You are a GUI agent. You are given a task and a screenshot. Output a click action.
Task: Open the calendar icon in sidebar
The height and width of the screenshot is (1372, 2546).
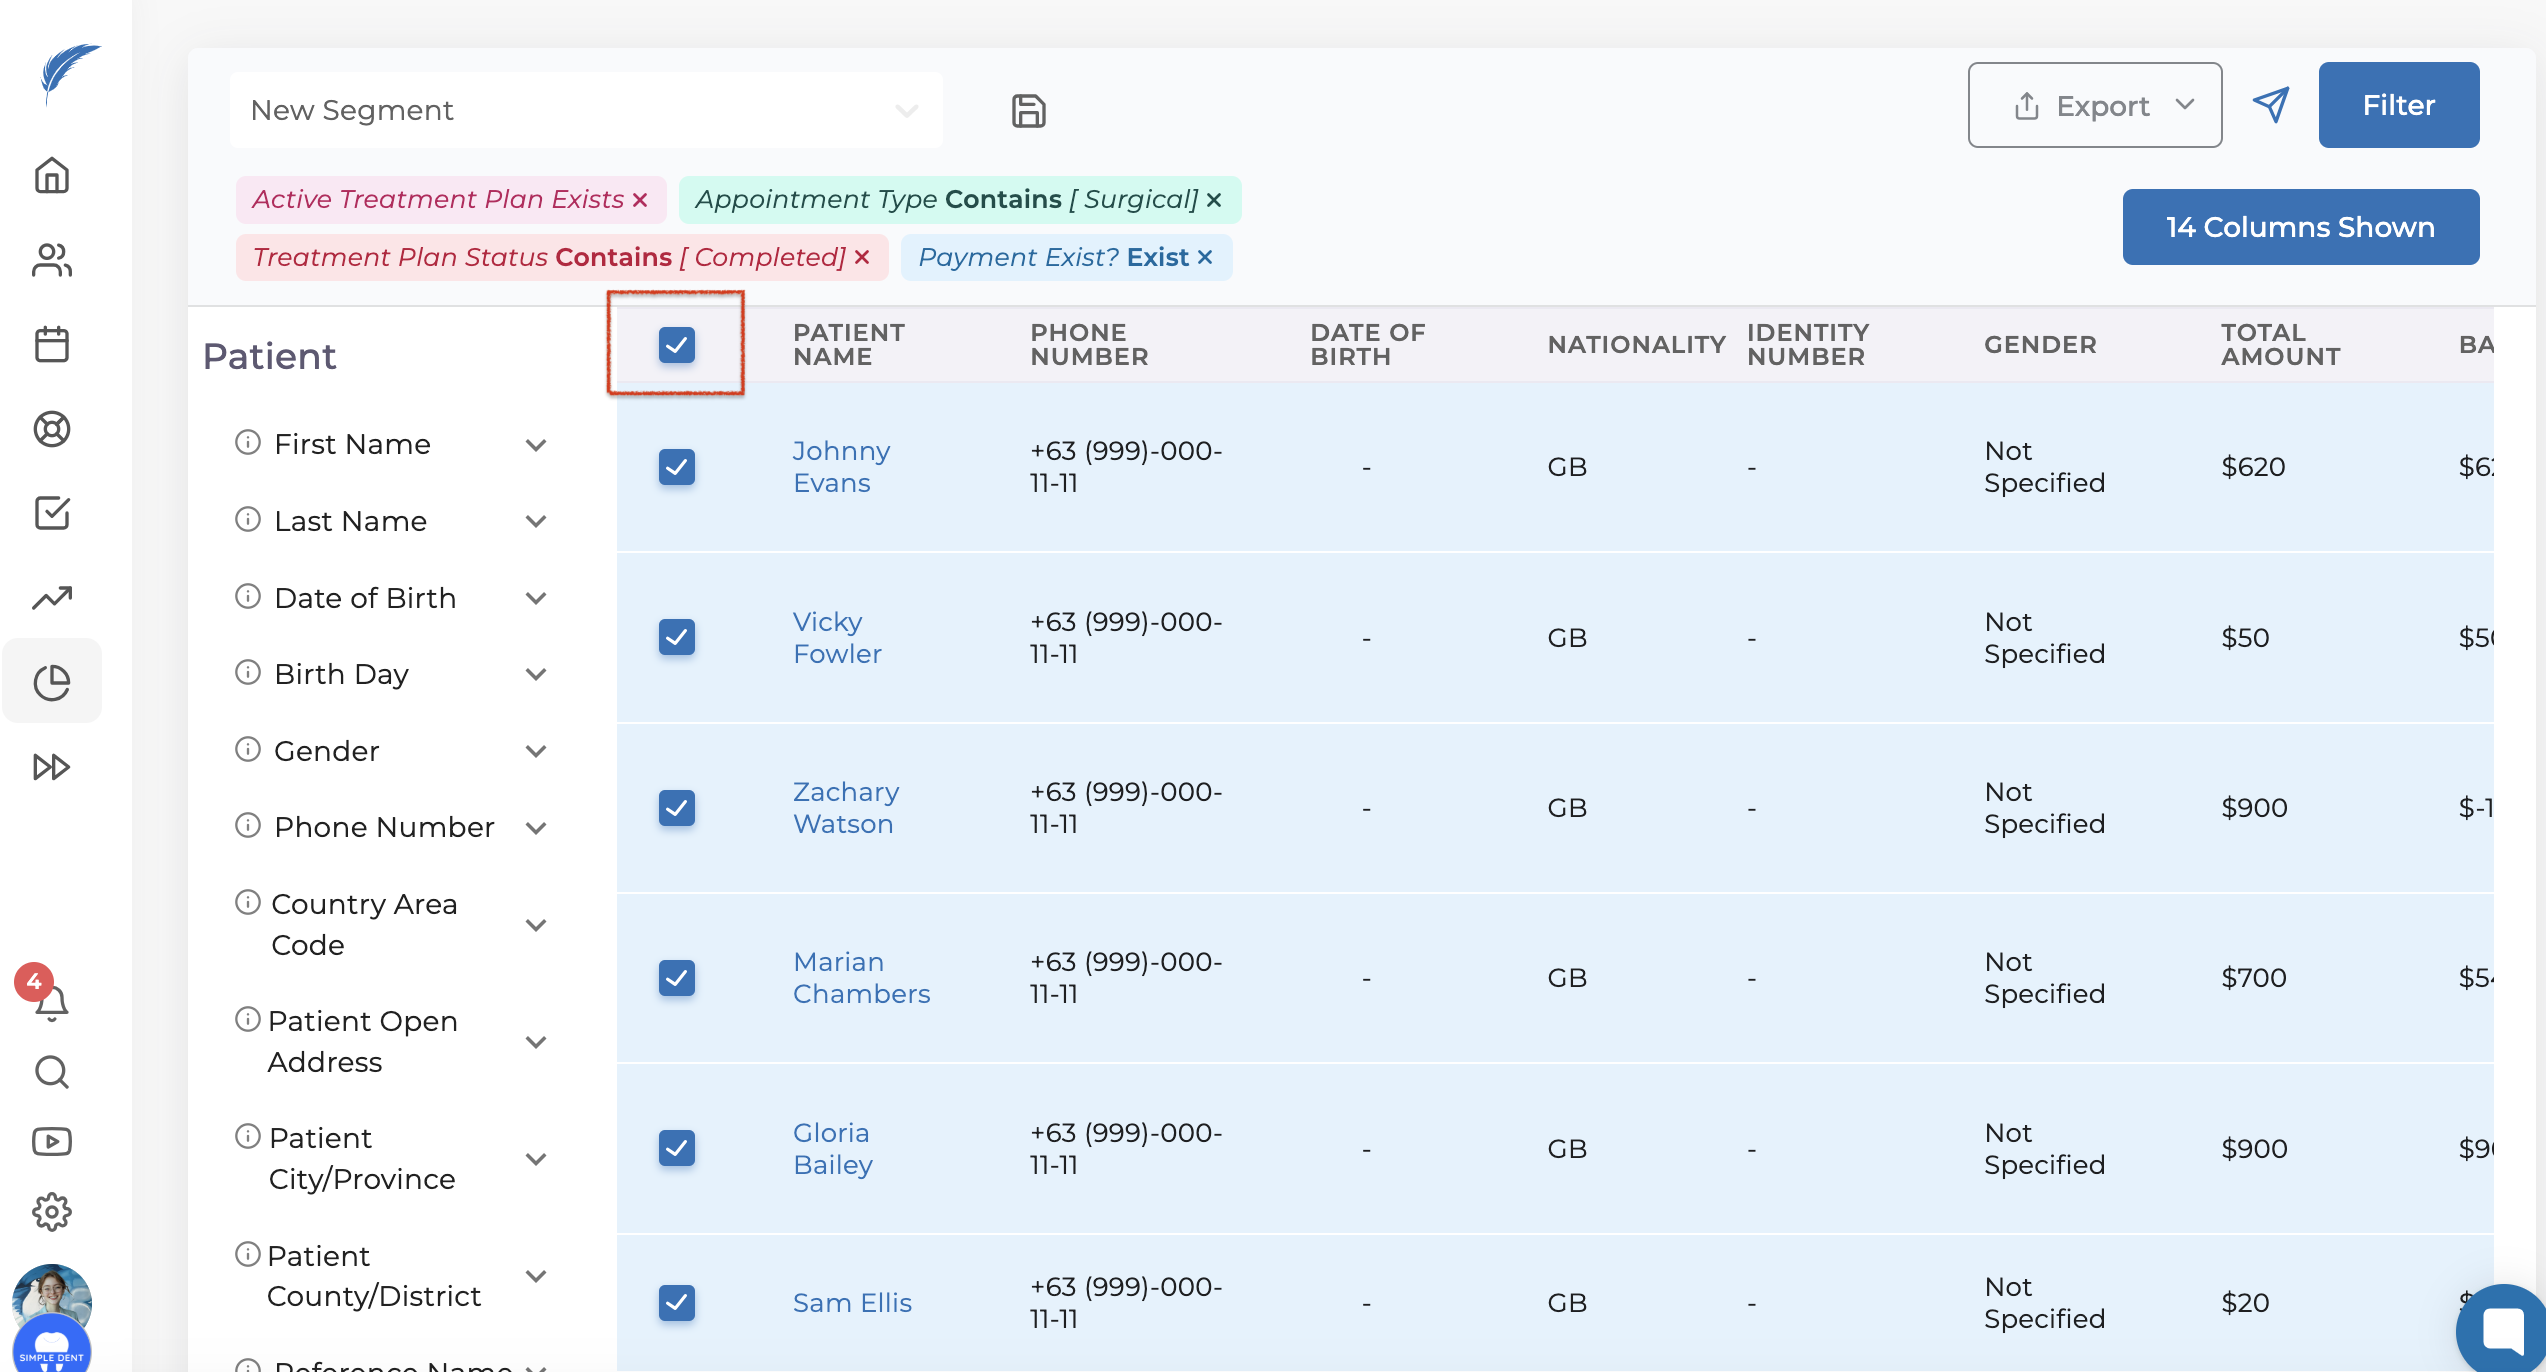click(x=52, y=345)
